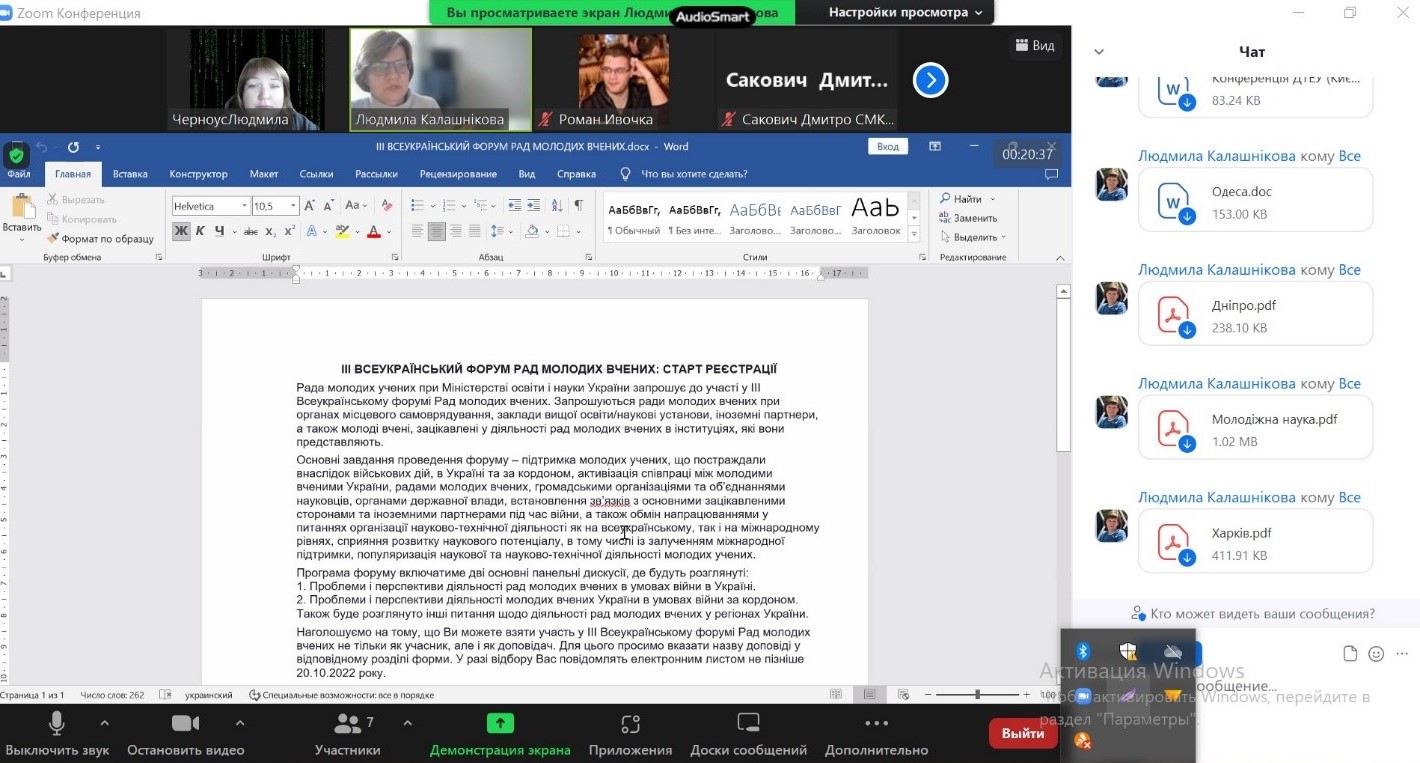Switch to Справка ribbon tab
This screenshot has width=1420, height=763.
(576, 174)
